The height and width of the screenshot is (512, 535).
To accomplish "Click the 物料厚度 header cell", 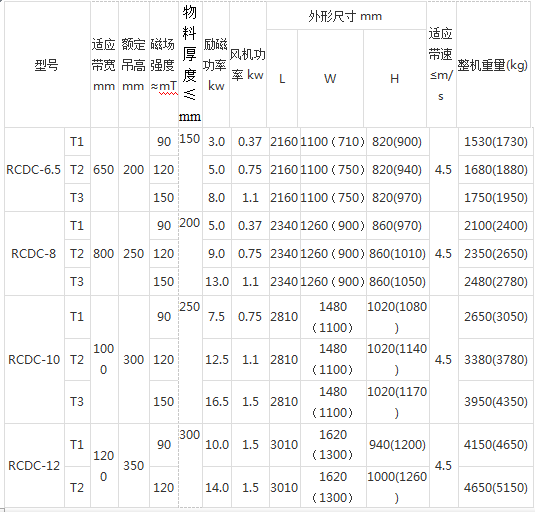I will (x=190, y=64).
